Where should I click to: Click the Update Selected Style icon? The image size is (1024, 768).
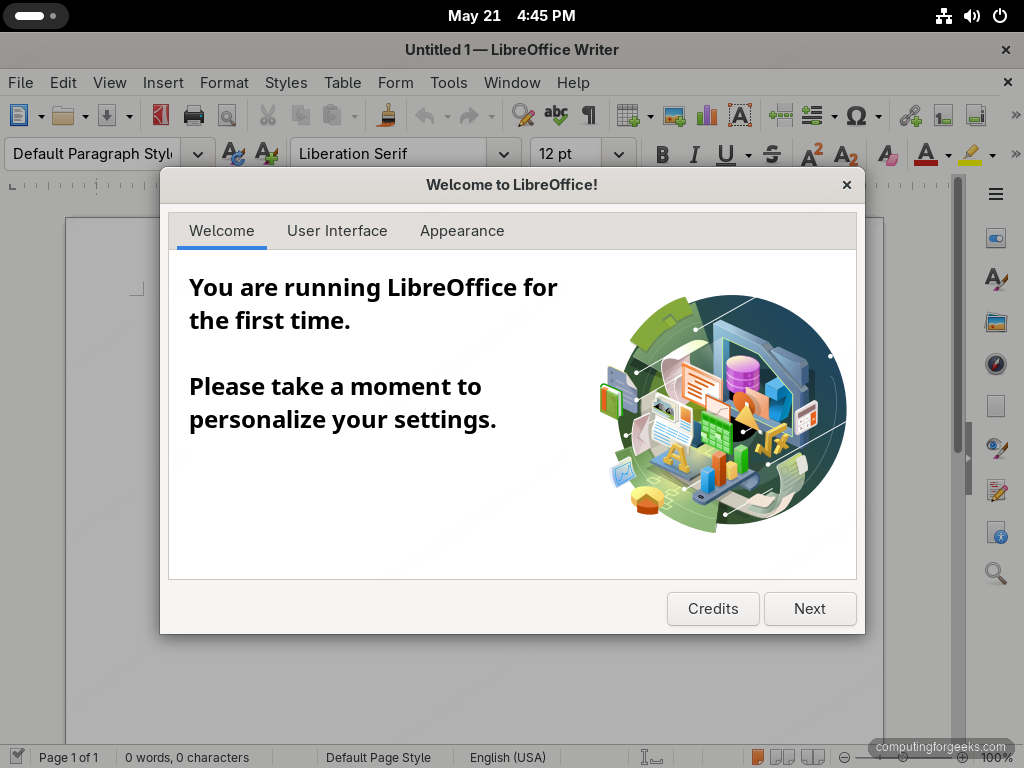click(233, 154)
